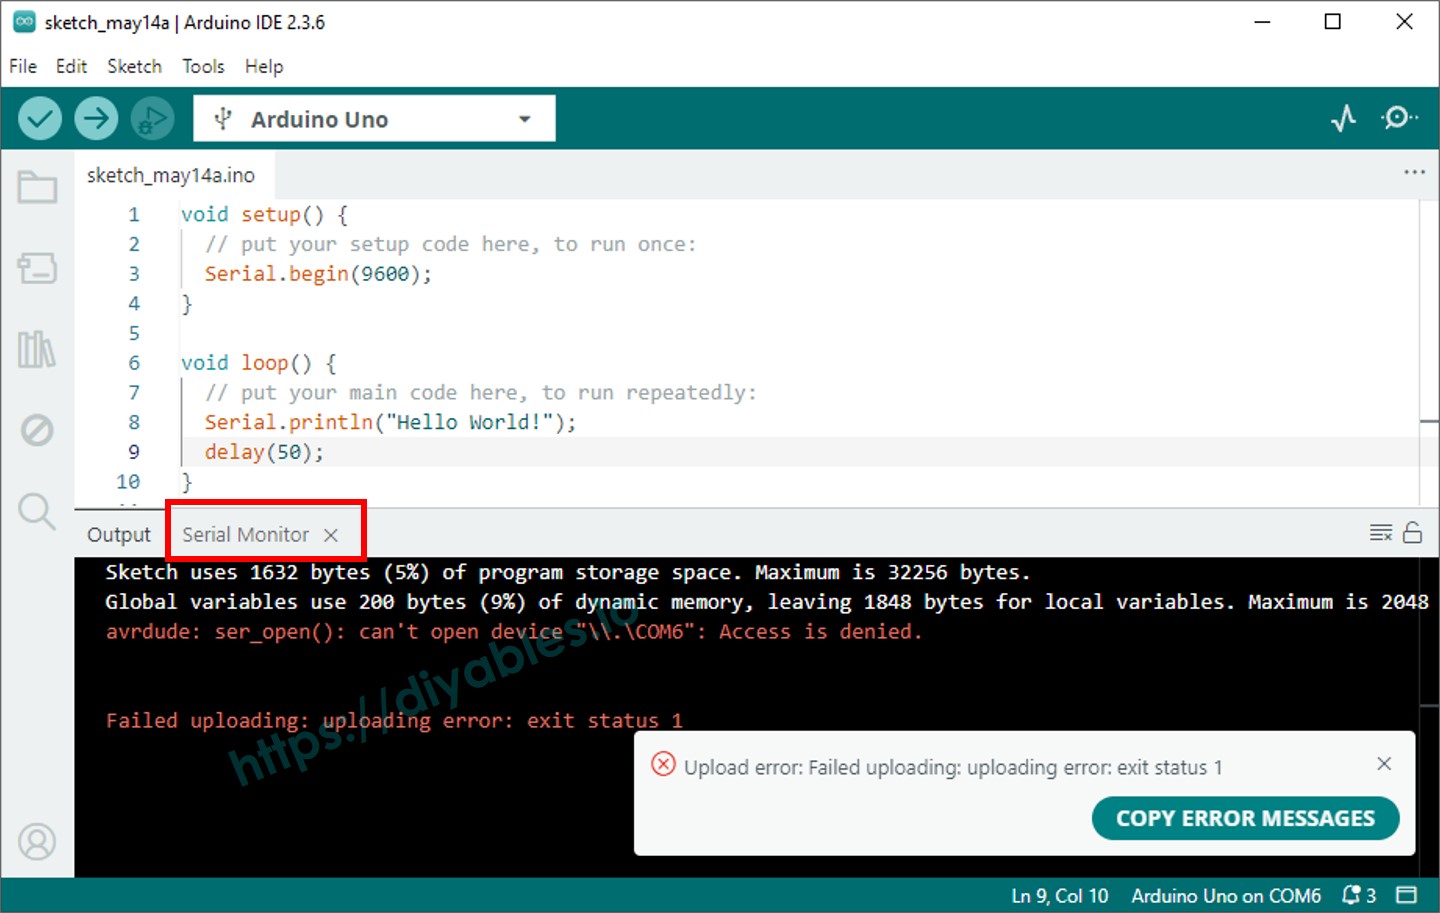1440x913 pixels.
Task: Click Arduino Uno on COM6 status text
Action: [1226, 896]
